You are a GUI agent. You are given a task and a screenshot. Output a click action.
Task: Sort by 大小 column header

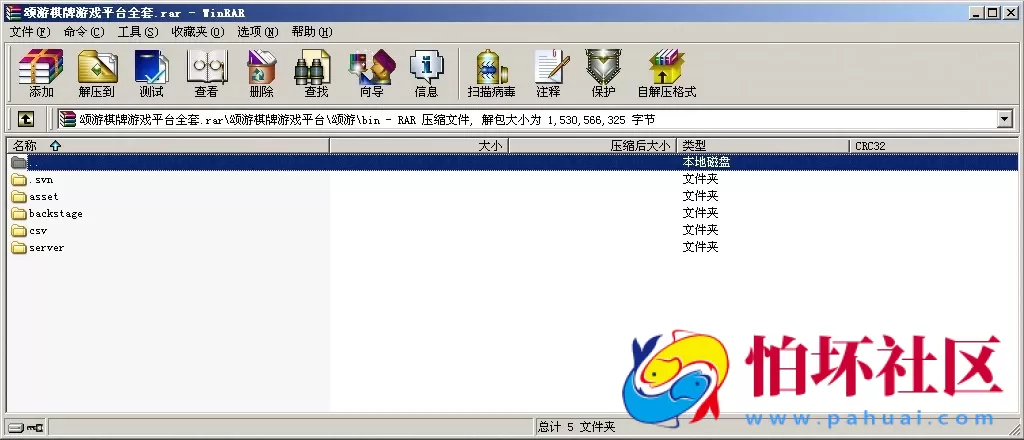pos(419,146)
